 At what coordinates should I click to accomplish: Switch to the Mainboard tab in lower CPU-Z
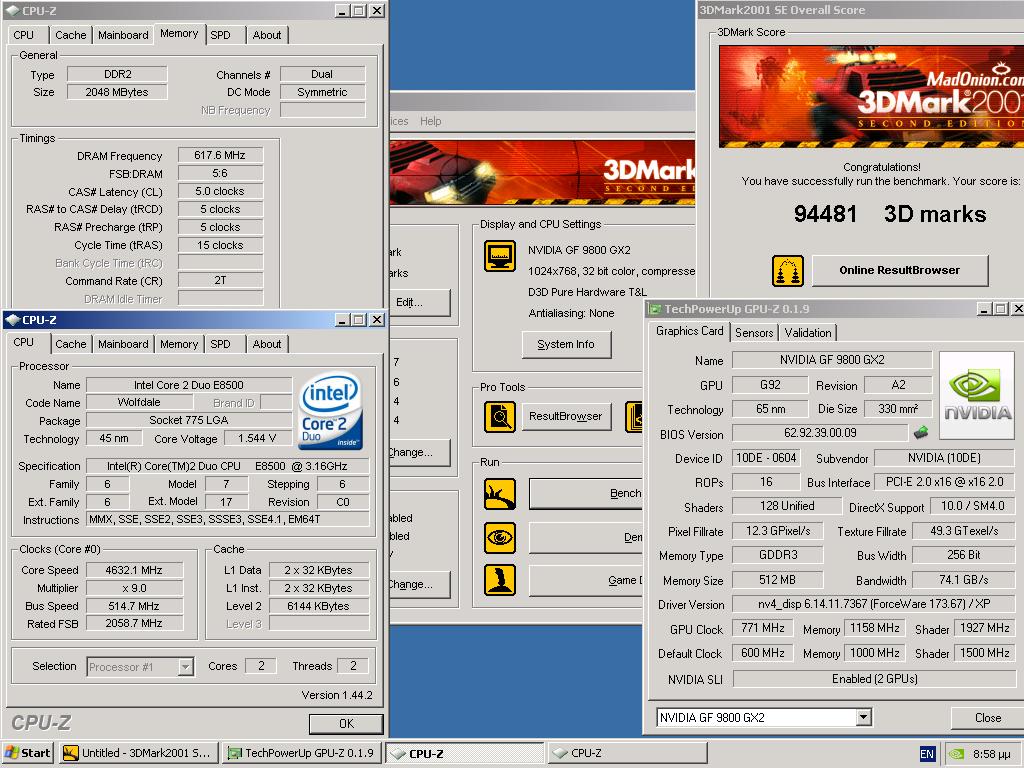(x=123, y=344)
